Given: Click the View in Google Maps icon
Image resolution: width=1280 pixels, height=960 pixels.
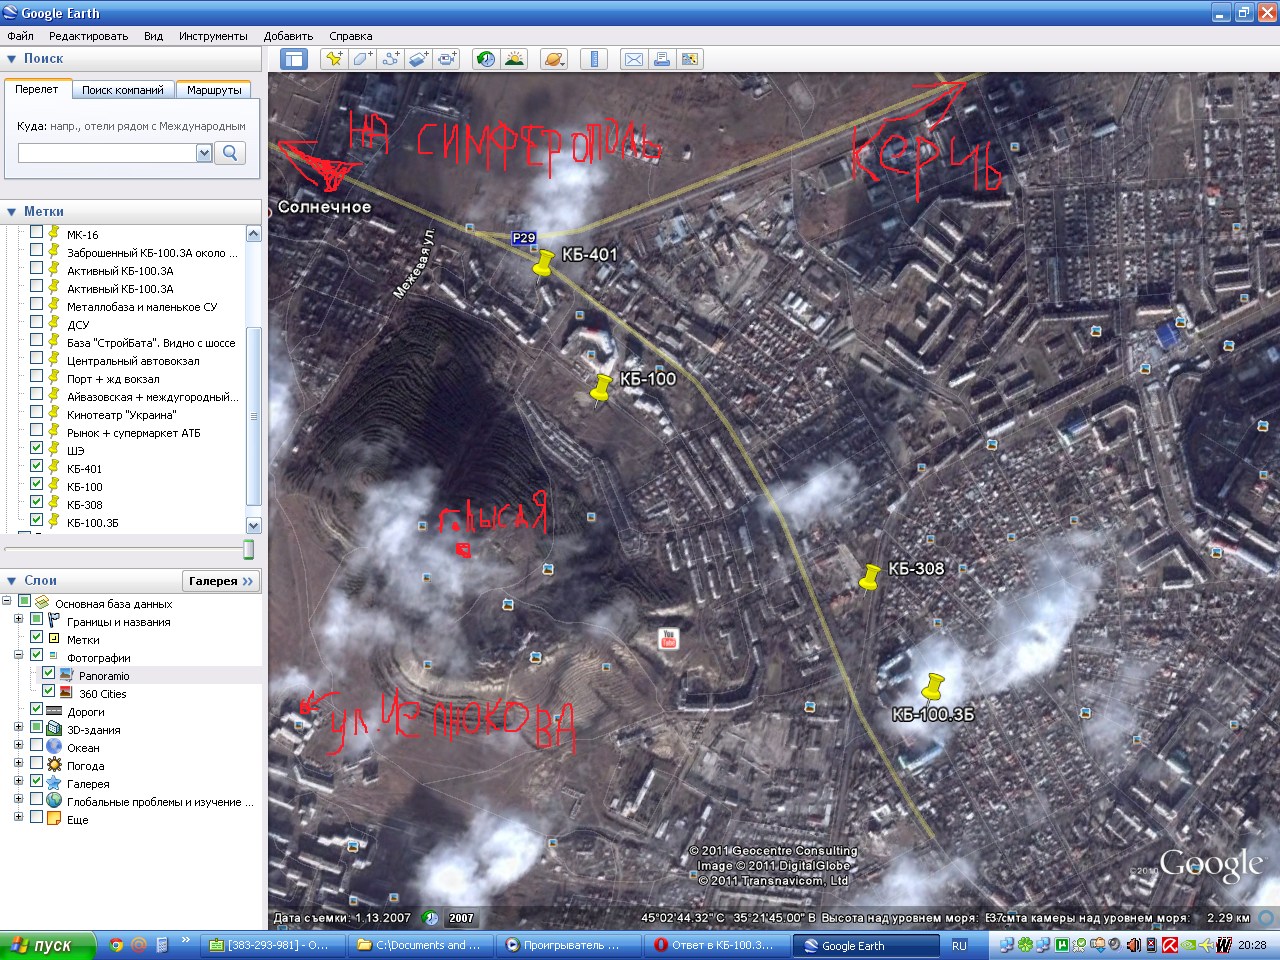Looking at the screenshot, I should [690, 59].
